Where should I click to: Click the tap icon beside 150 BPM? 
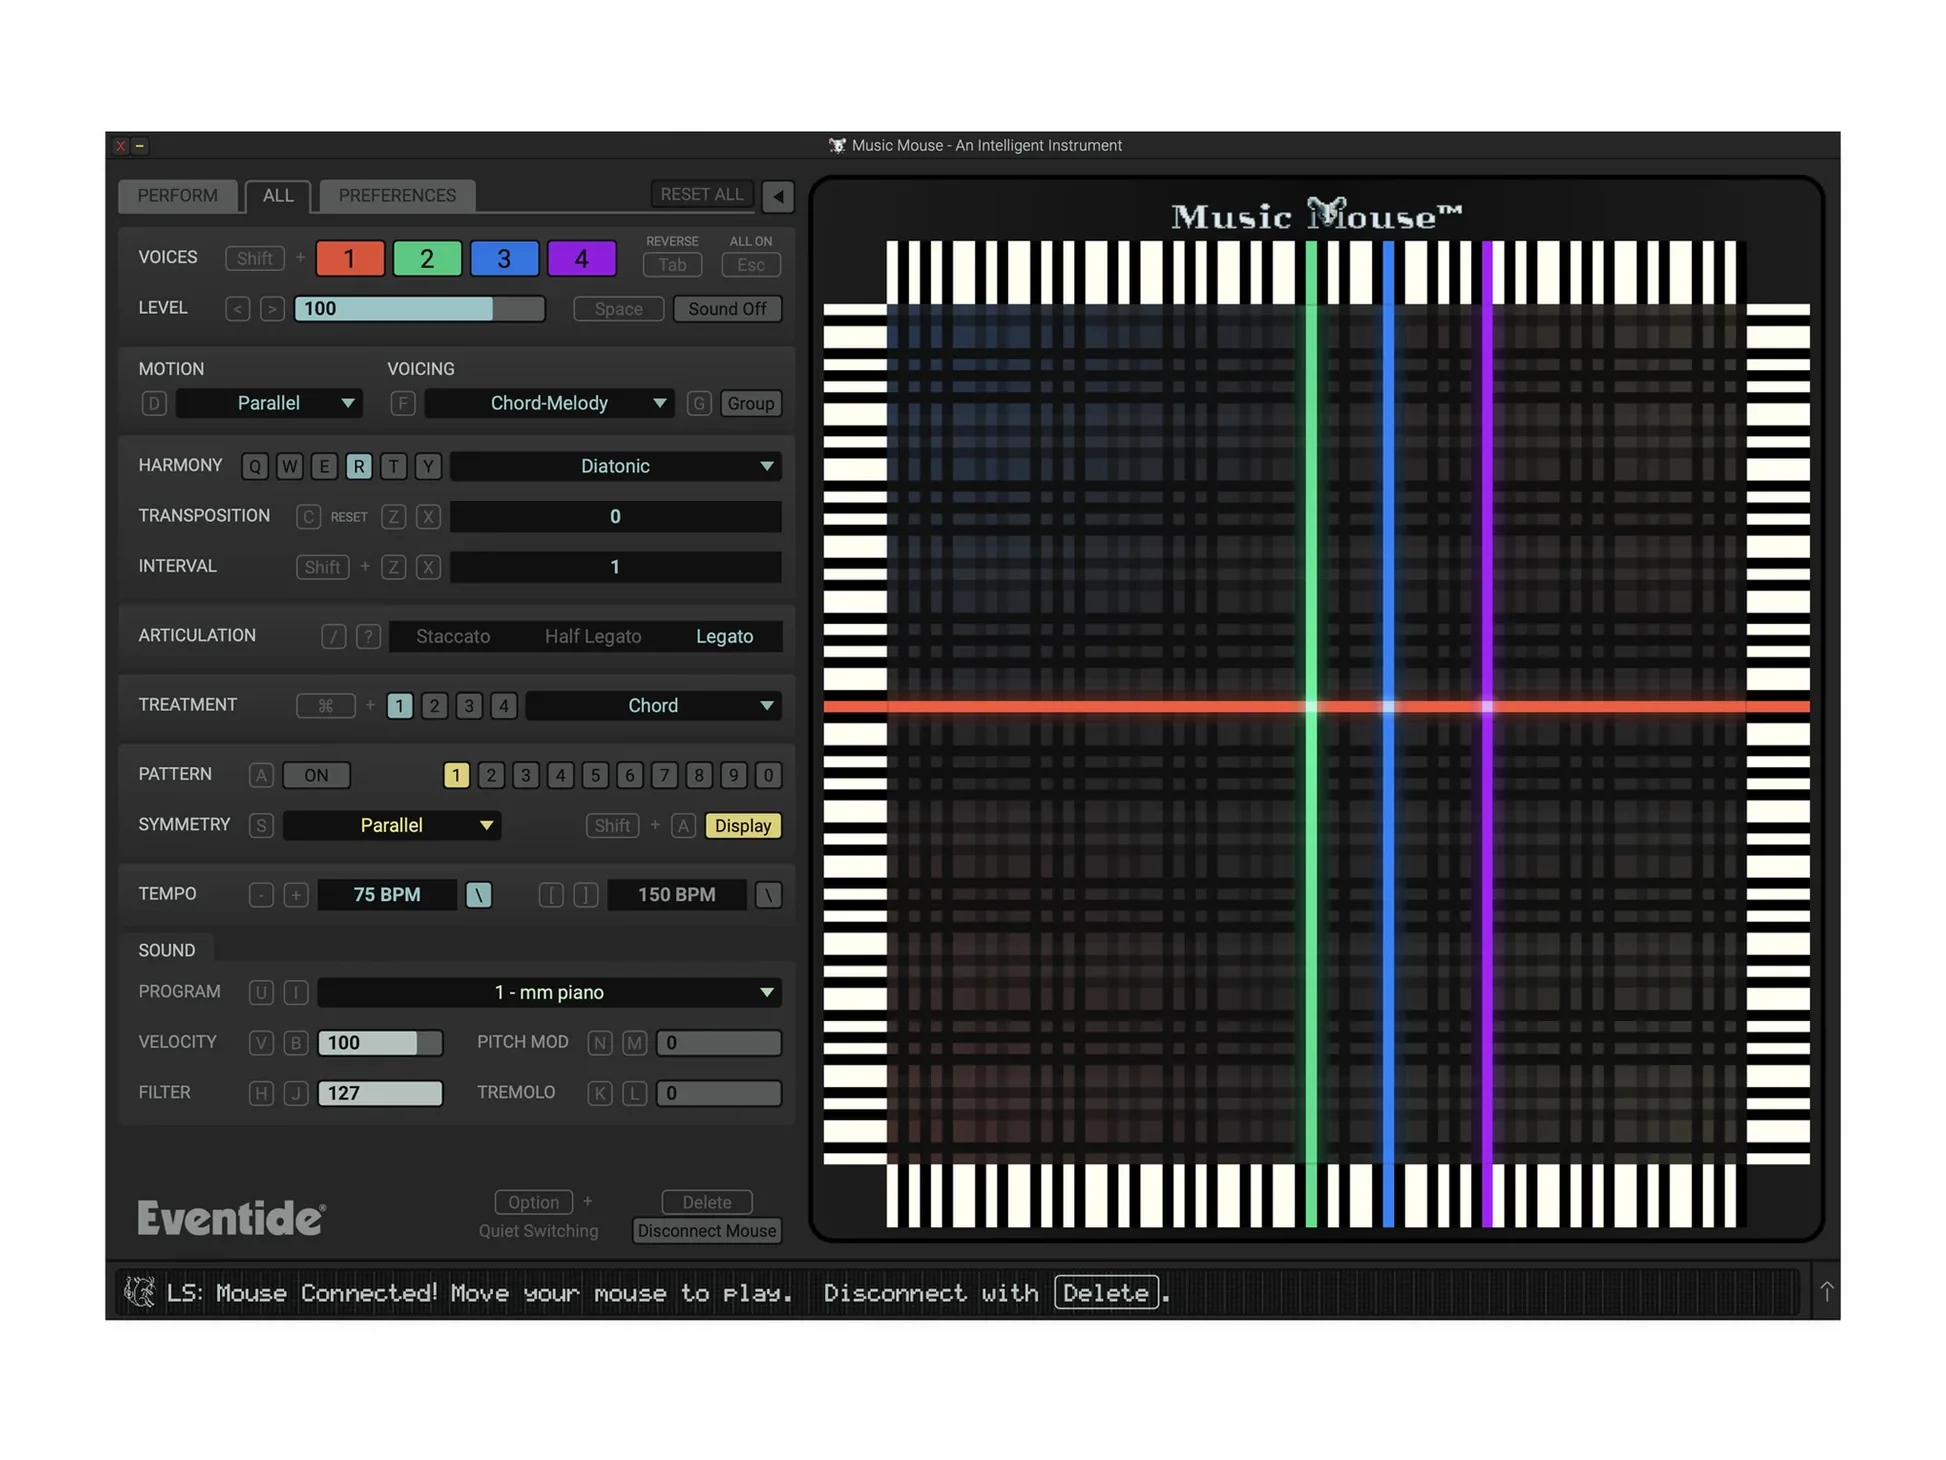tap(767, 895)
